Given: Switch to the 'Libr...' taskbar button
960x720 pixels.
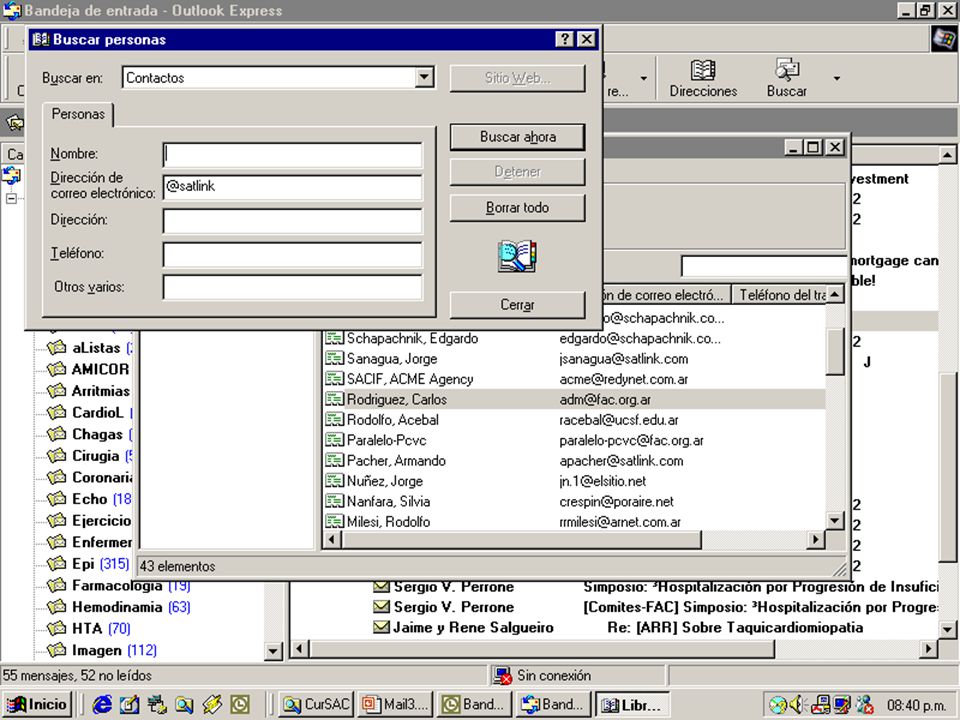Looking at the screenshot, I should 632,705.
